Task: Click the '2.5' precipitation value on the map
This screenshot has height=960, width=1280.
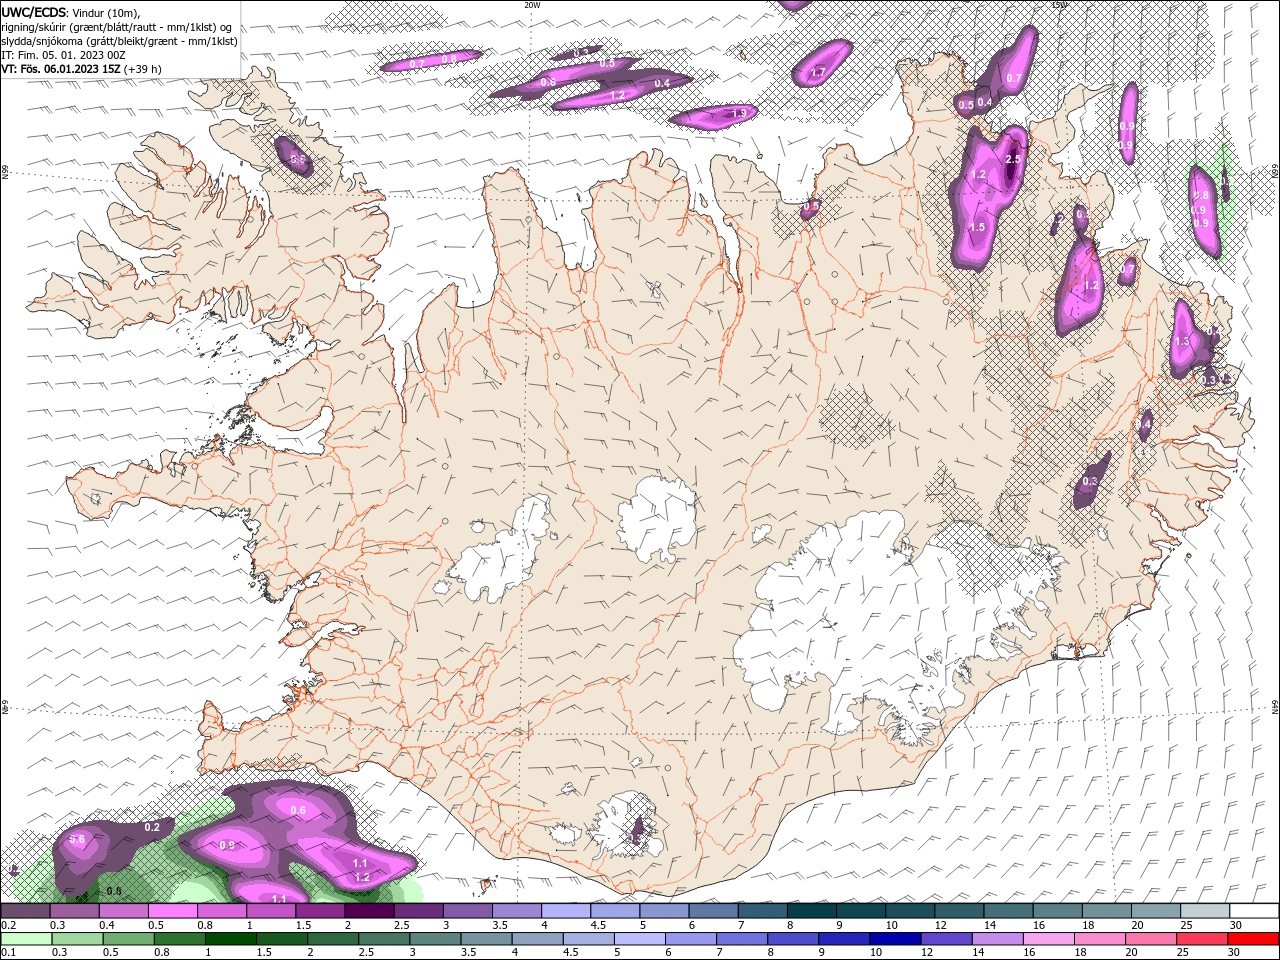Action: click(x=1012, y=159)
